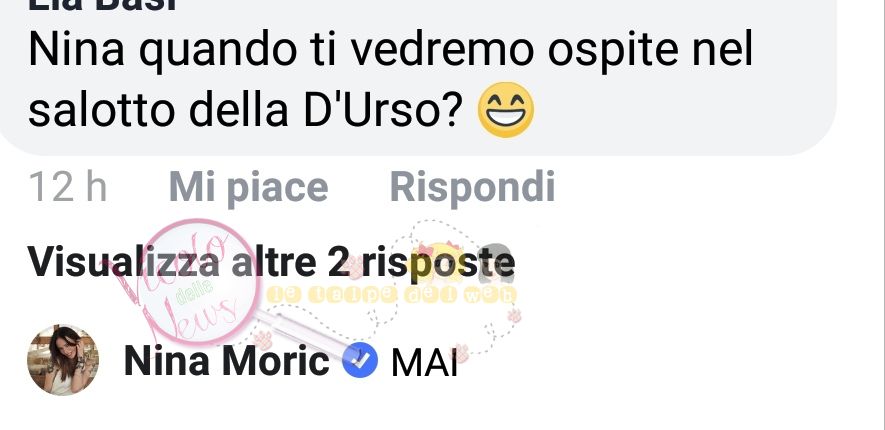Click the blue verified badge checkmark
The image size is (885, 430).
click(x=360, y=362)
